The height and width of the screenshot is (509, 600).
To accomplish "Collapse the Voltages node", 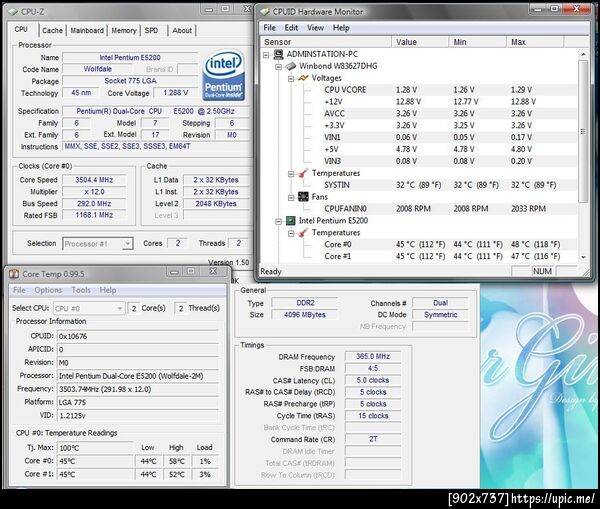I will click(x=291, y=79).
